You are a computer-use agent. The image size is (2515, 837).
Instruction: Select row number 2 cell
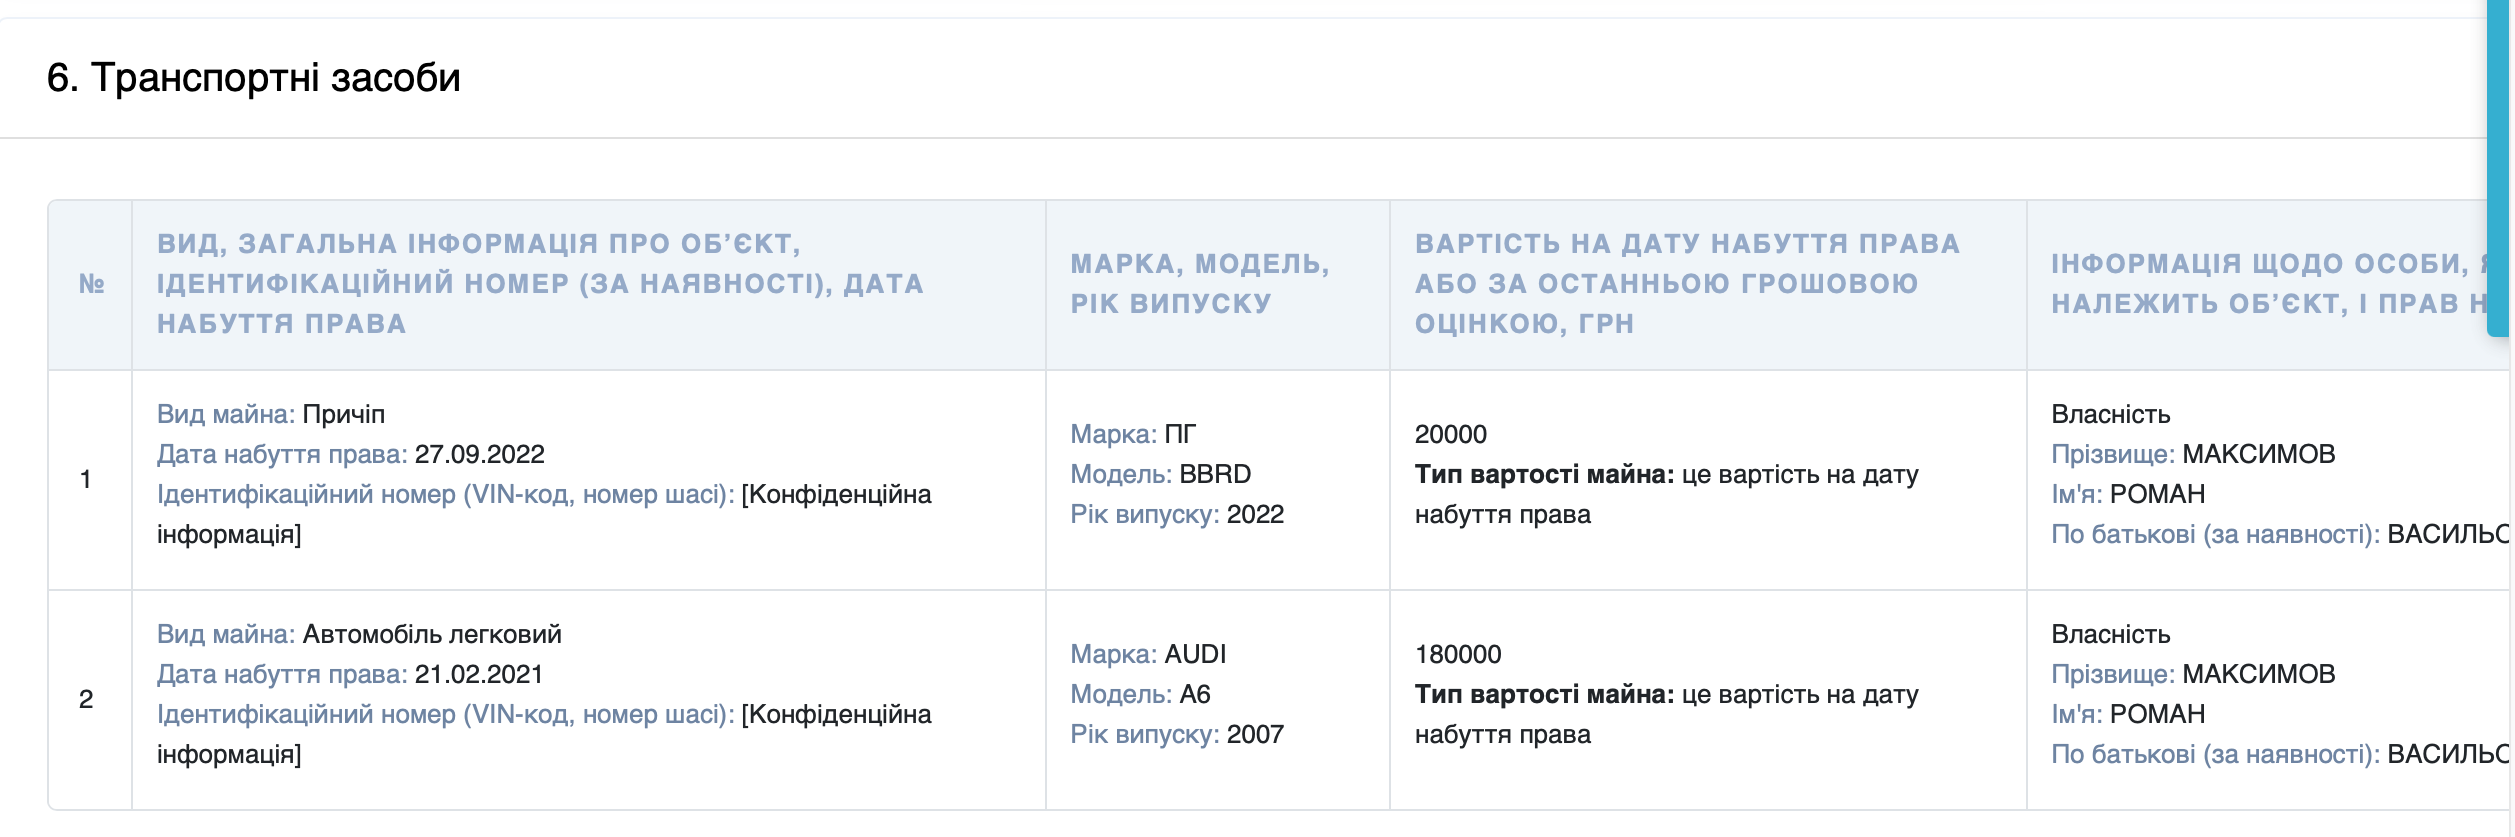pos(86,699)
